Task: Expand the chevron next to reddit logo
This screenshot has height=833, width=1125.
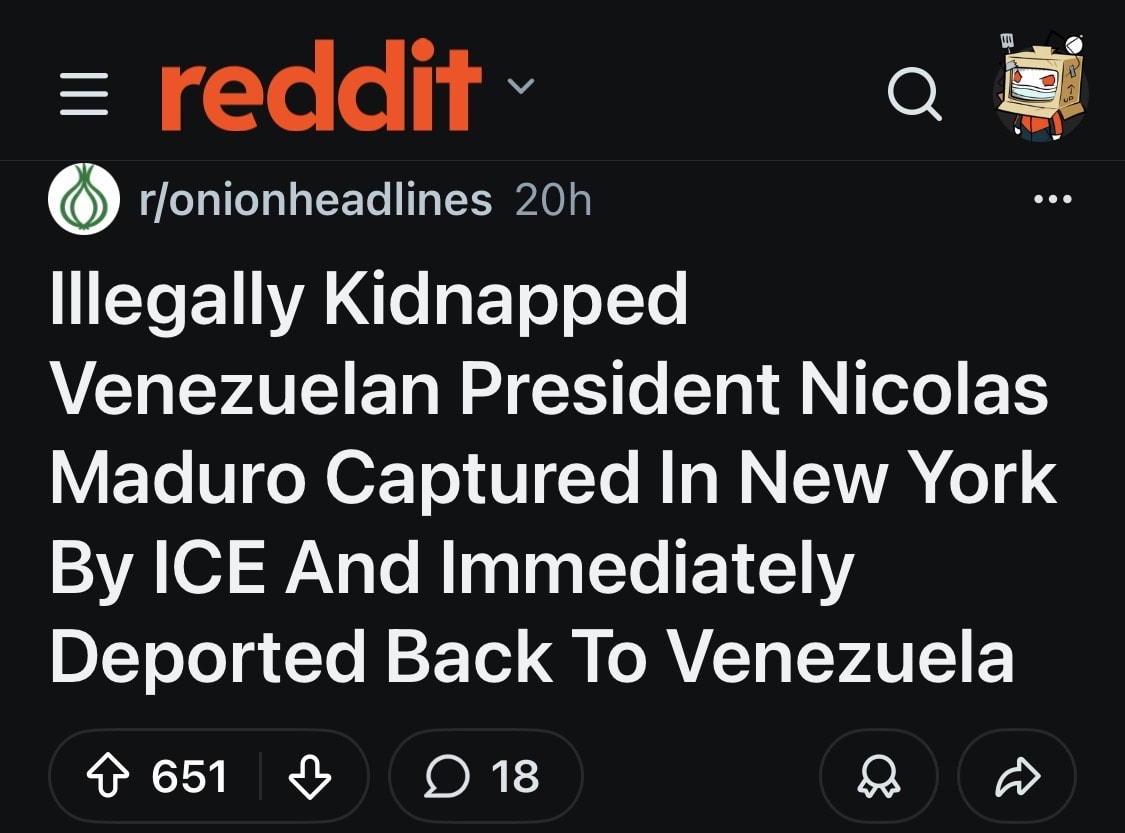Action: click(x=521, y=86)
